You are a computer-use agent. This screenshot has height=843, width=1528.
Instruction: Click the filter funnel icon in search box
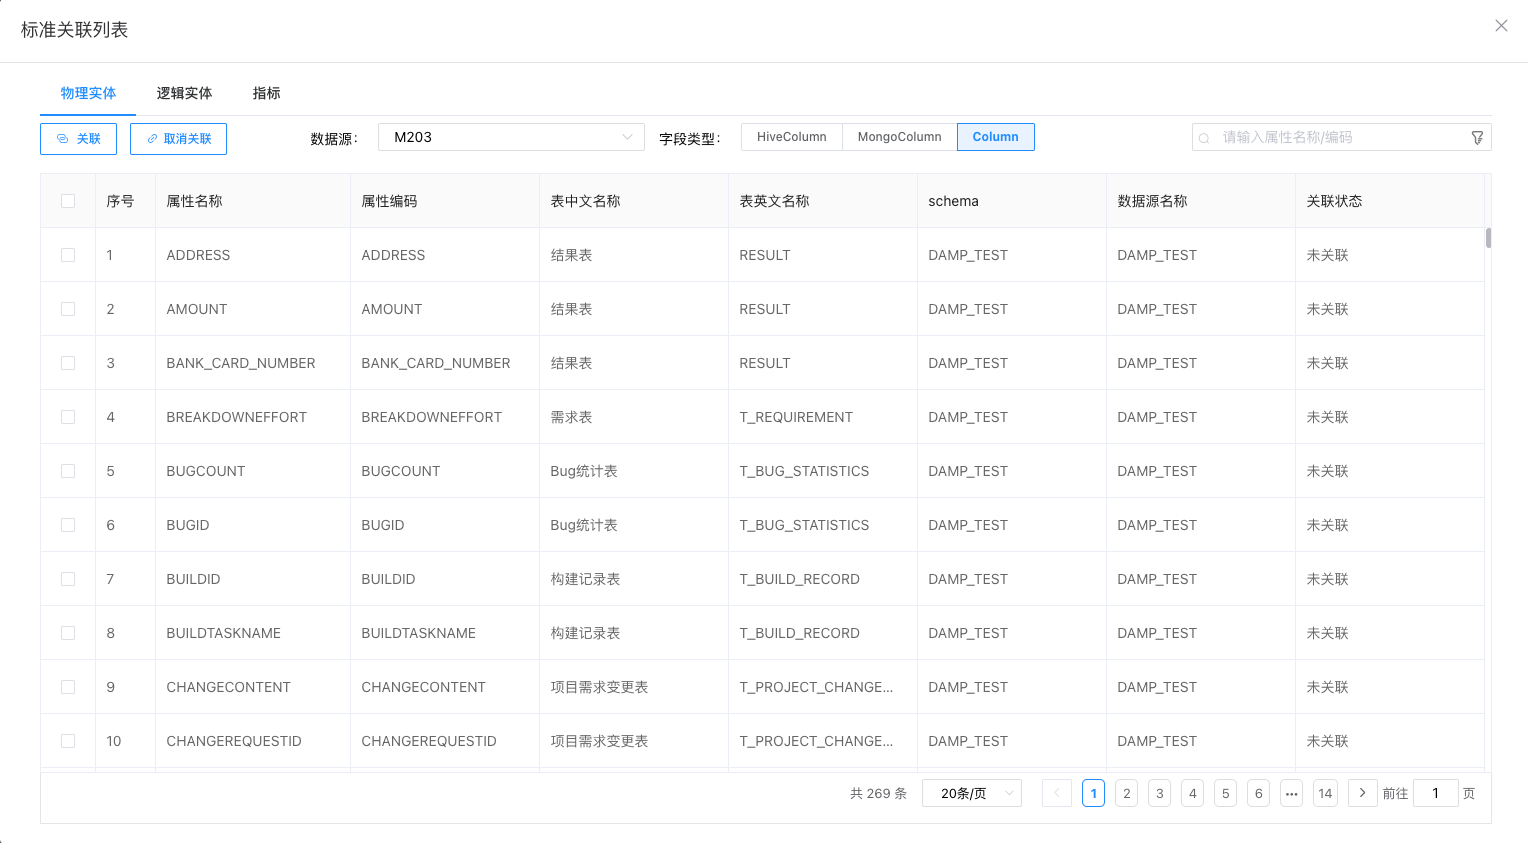pos(1477,138)
